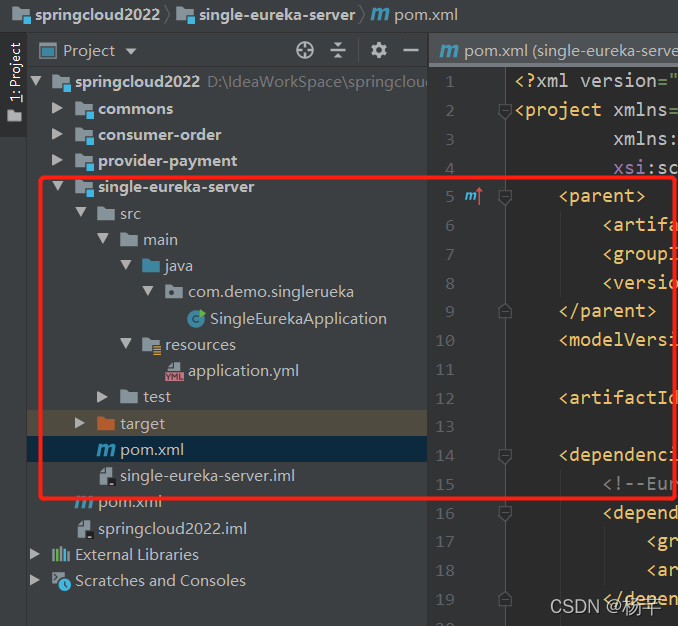This screenshot has width=678, height=626.
Task: Expand the commons module
Action: 57,108
